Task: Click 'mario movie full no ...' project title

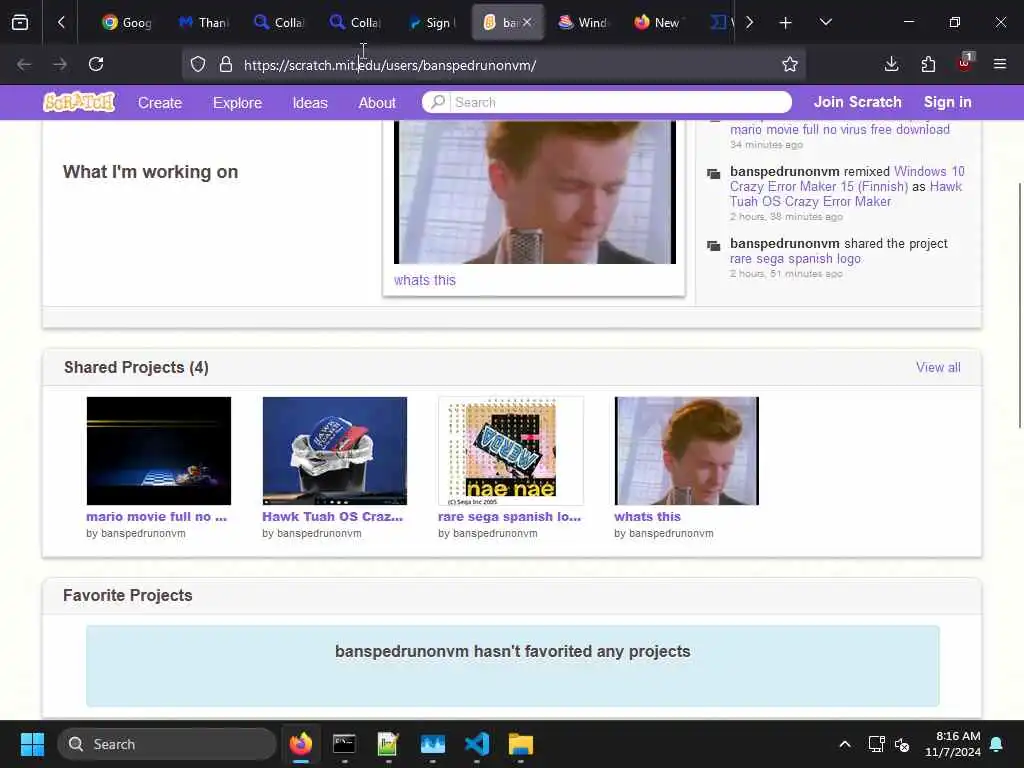Action: (x=157, y=517)
